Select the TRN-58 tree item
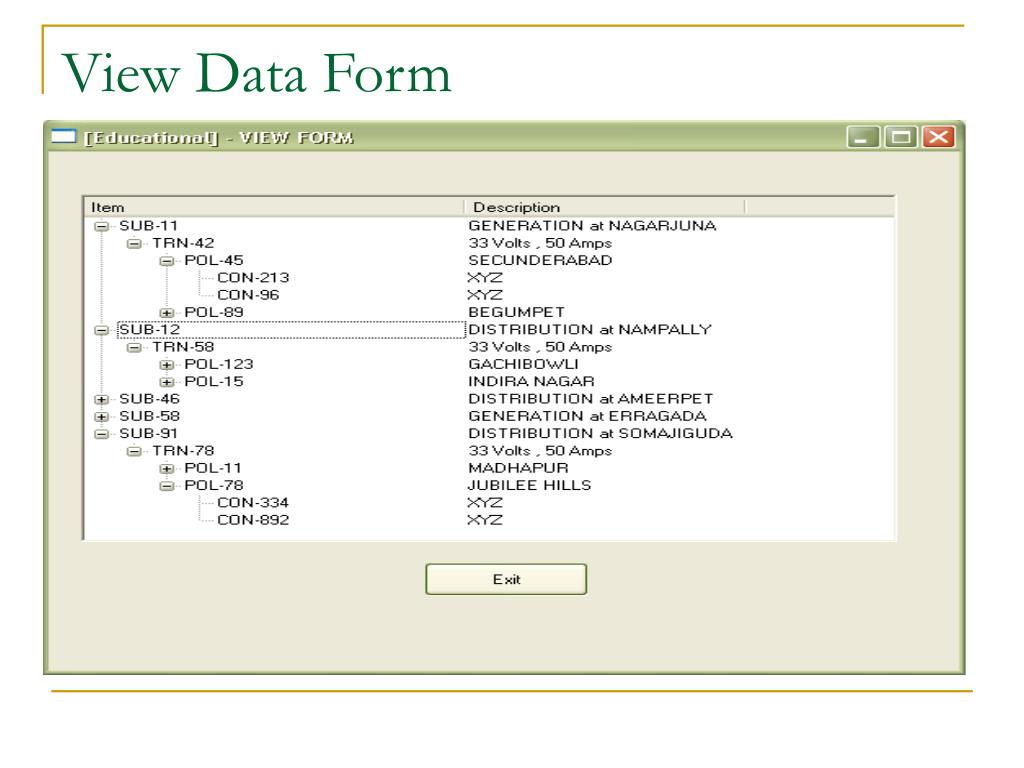Screen dimensions: 1024x768 (183, 347)
